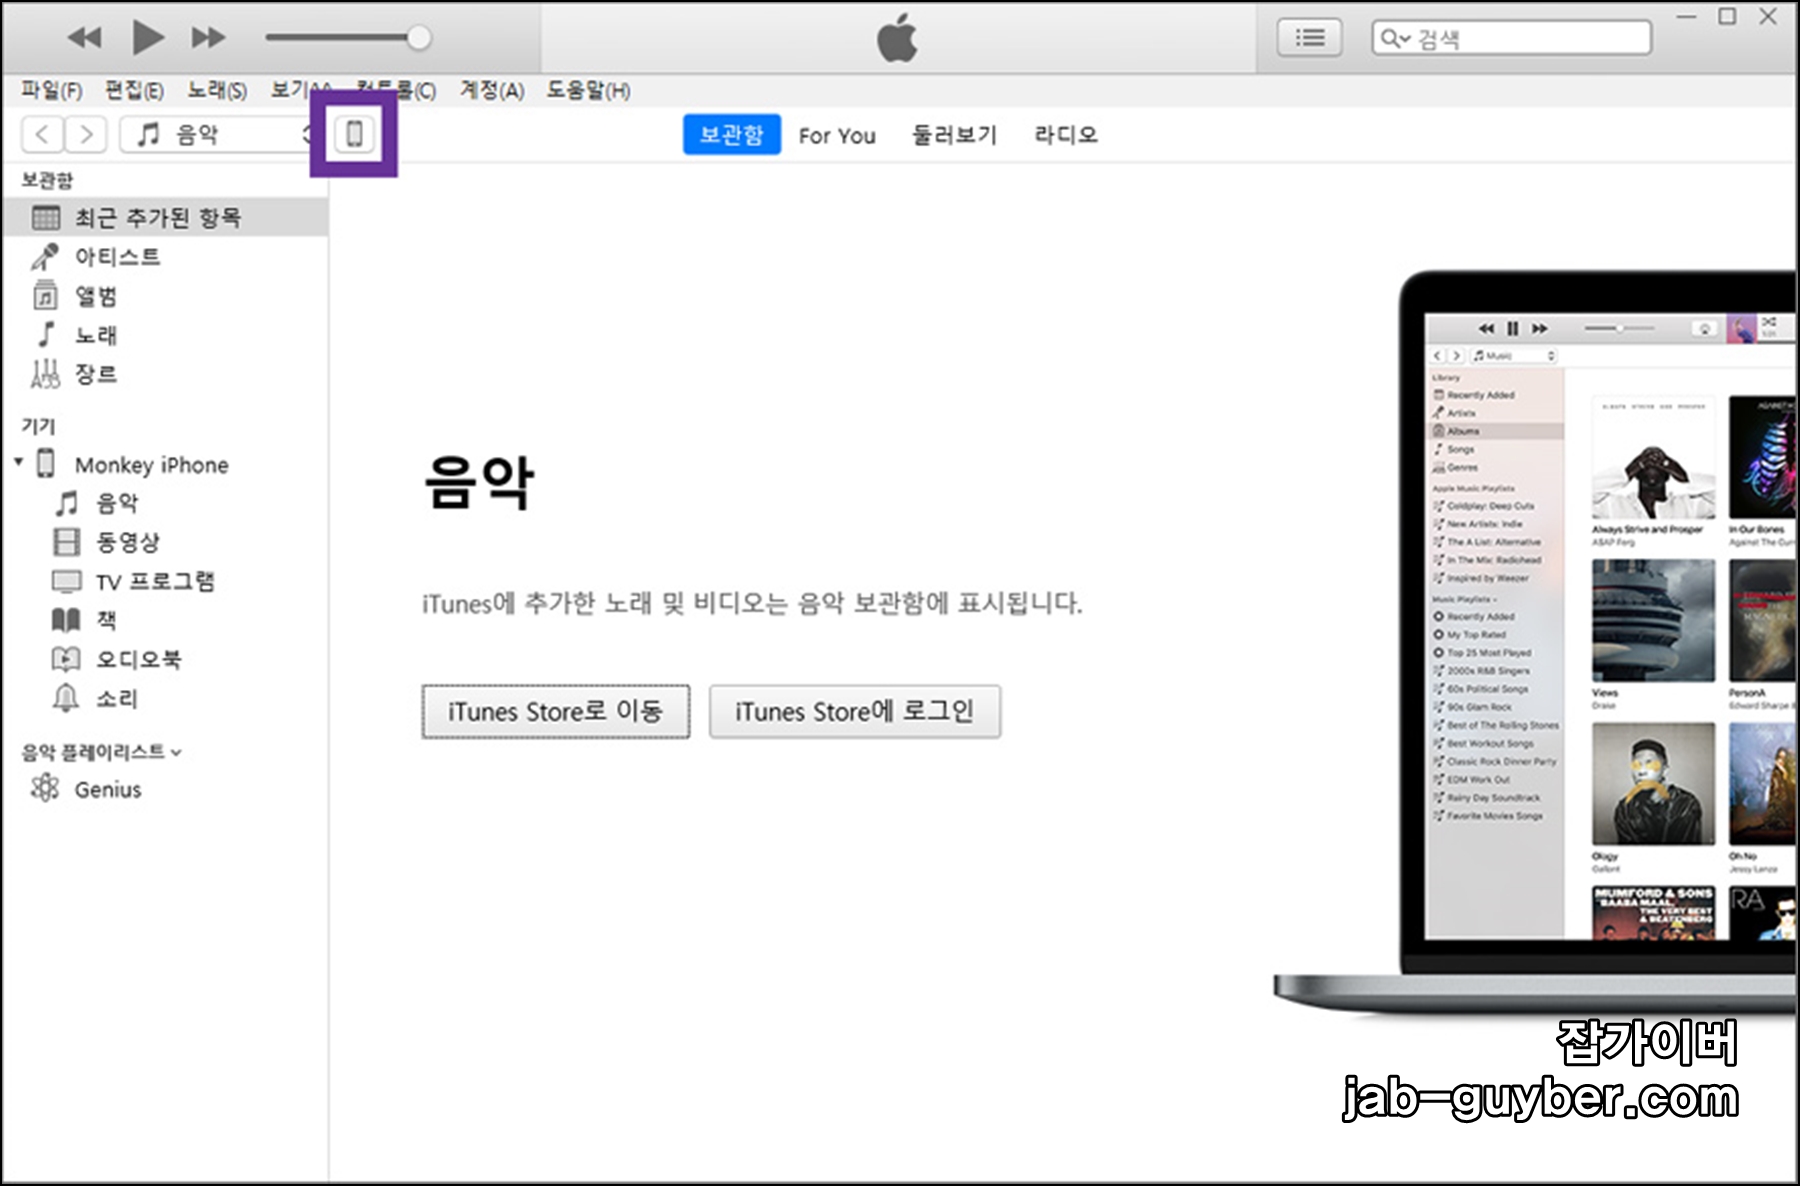This screenshot has height=1186, width=1800.
Task: Click the iTunes Store로 이동 button
Action: click(555, 711)
